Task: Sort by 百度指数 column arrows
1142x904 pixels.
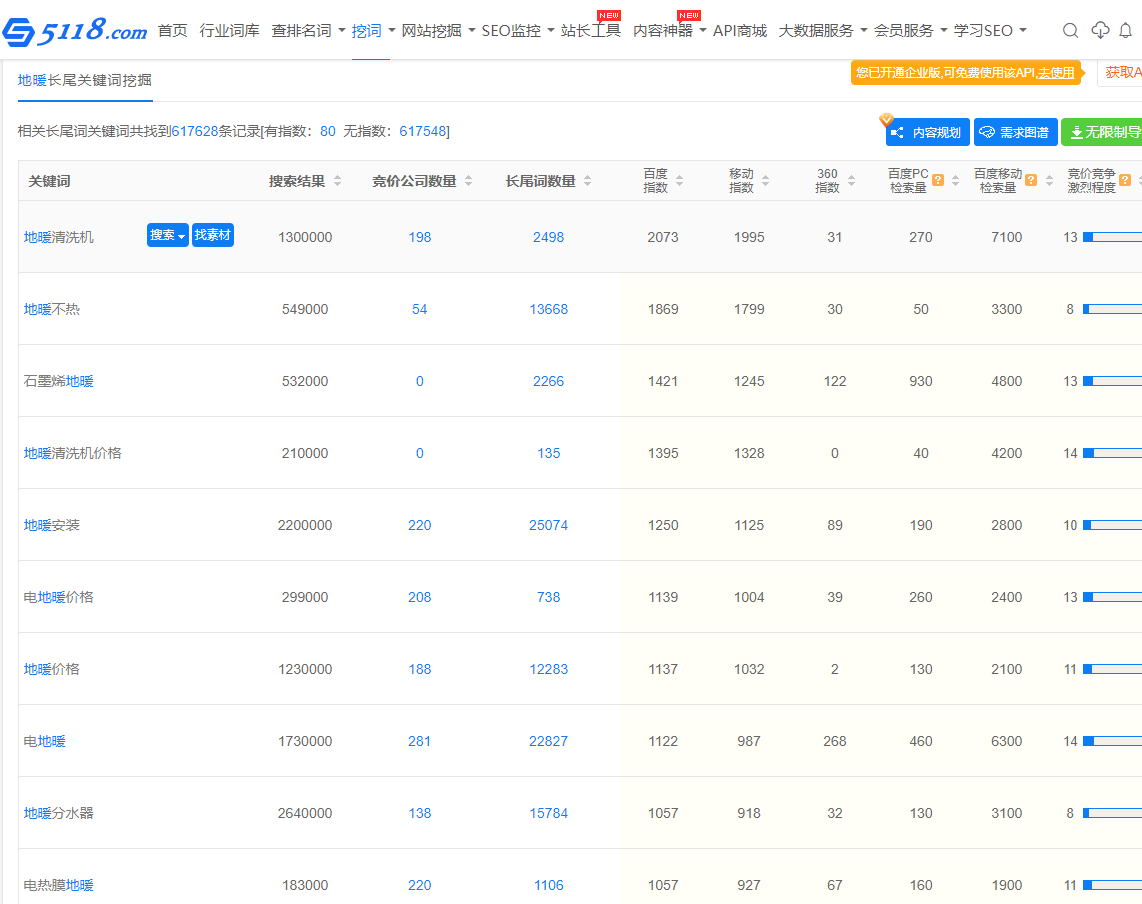Action: click(680, 181)
